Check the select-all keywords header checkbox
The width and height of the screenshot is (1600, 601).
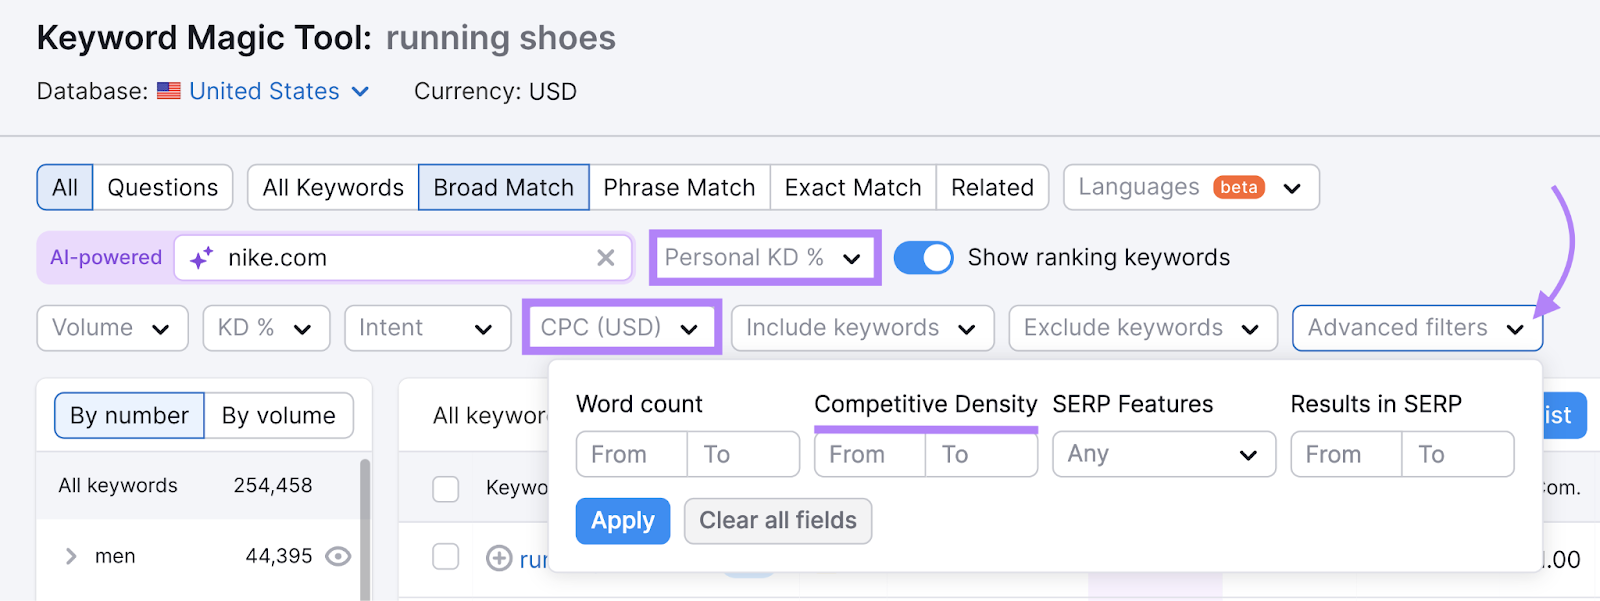(445, 488)
